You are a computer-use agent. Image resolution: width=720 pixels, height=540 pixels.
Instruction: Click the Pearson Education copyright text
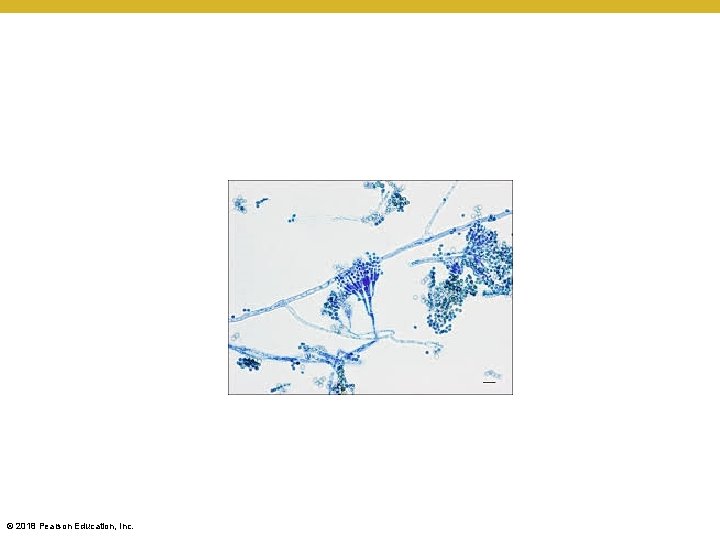pyautogui.click(x=70, y=526)
